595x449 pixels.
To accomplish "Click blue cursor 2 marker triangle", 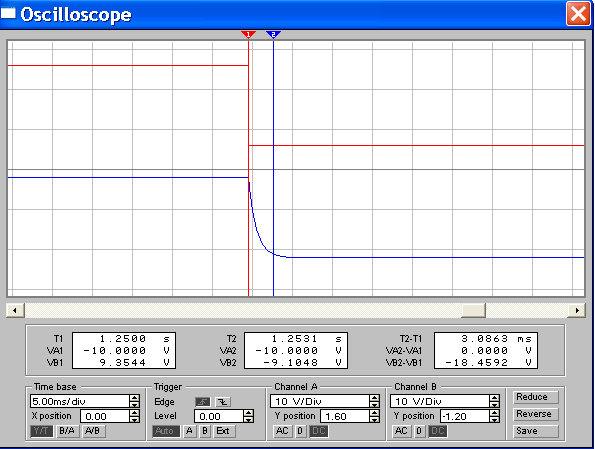I will click(x=273, y=35).
